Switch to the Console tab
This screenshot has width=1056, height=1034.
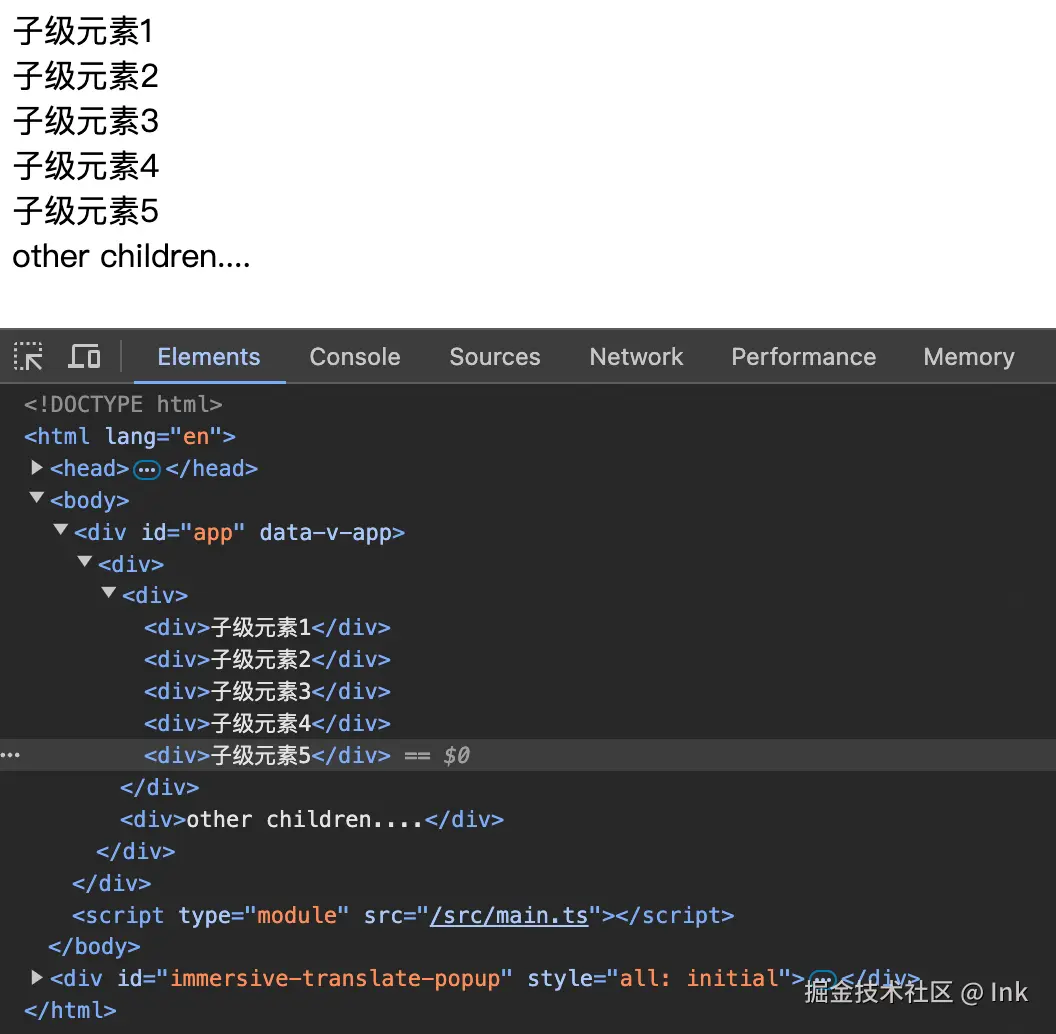click(355, 356)
